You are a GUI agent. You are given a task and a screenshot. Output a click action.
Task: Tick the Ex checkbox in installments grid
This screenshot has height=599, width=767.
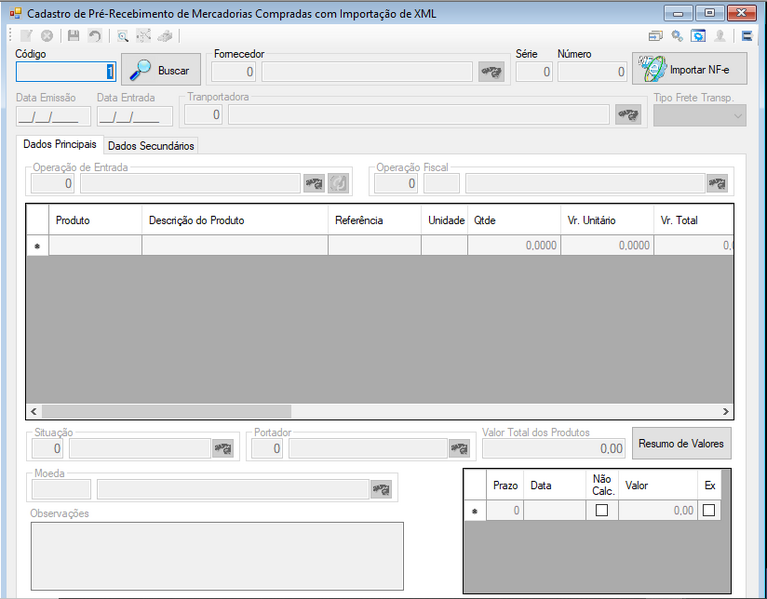tap(709, 510)
